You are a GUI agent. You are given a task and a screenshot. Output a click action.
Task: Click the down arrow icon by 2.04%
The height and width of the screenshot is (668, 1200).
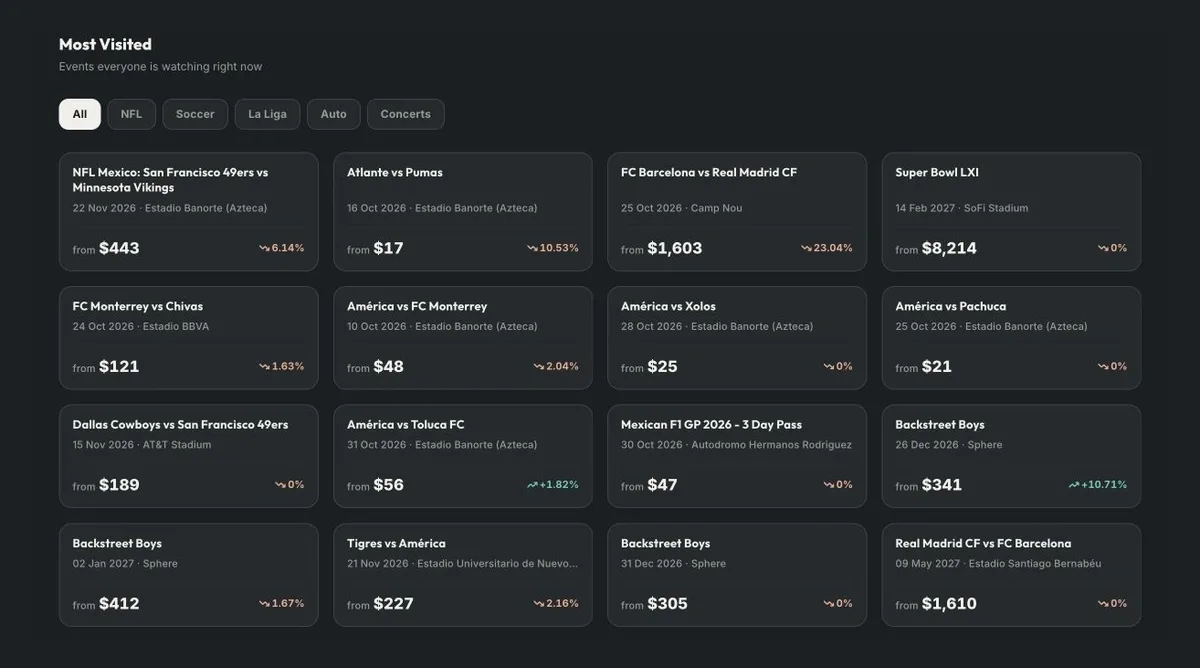pyautogui.click(x=538, y=366)
